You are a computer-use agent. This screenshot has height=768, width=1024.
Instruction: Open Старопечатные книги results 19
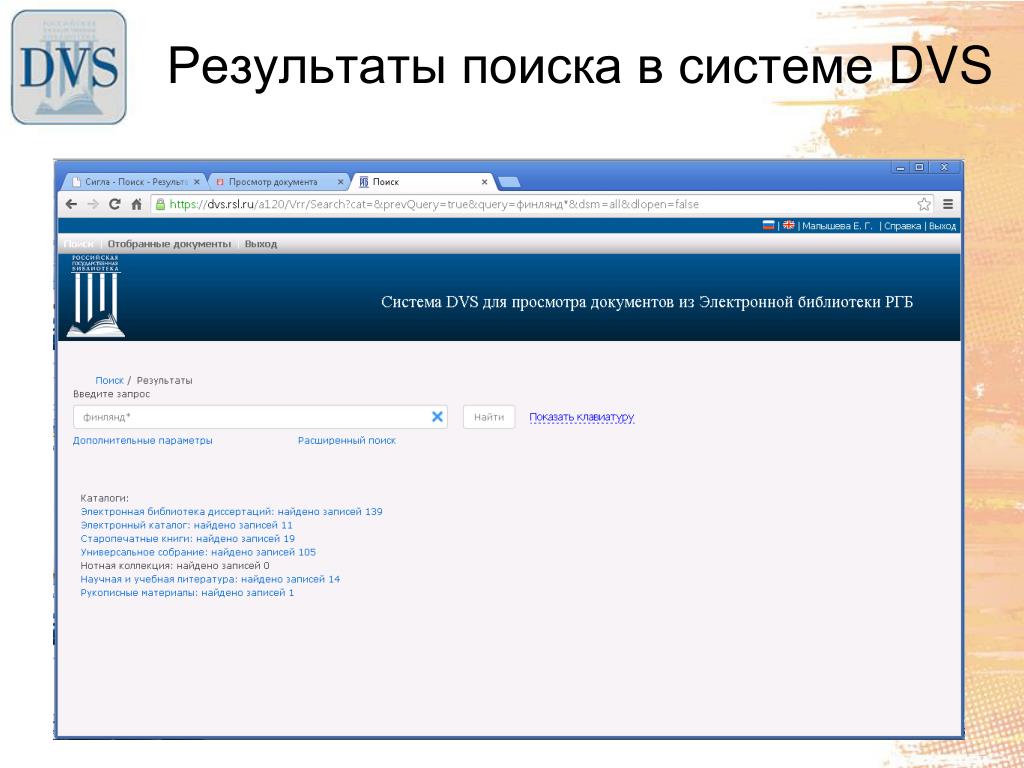click(x=187, y=539)
